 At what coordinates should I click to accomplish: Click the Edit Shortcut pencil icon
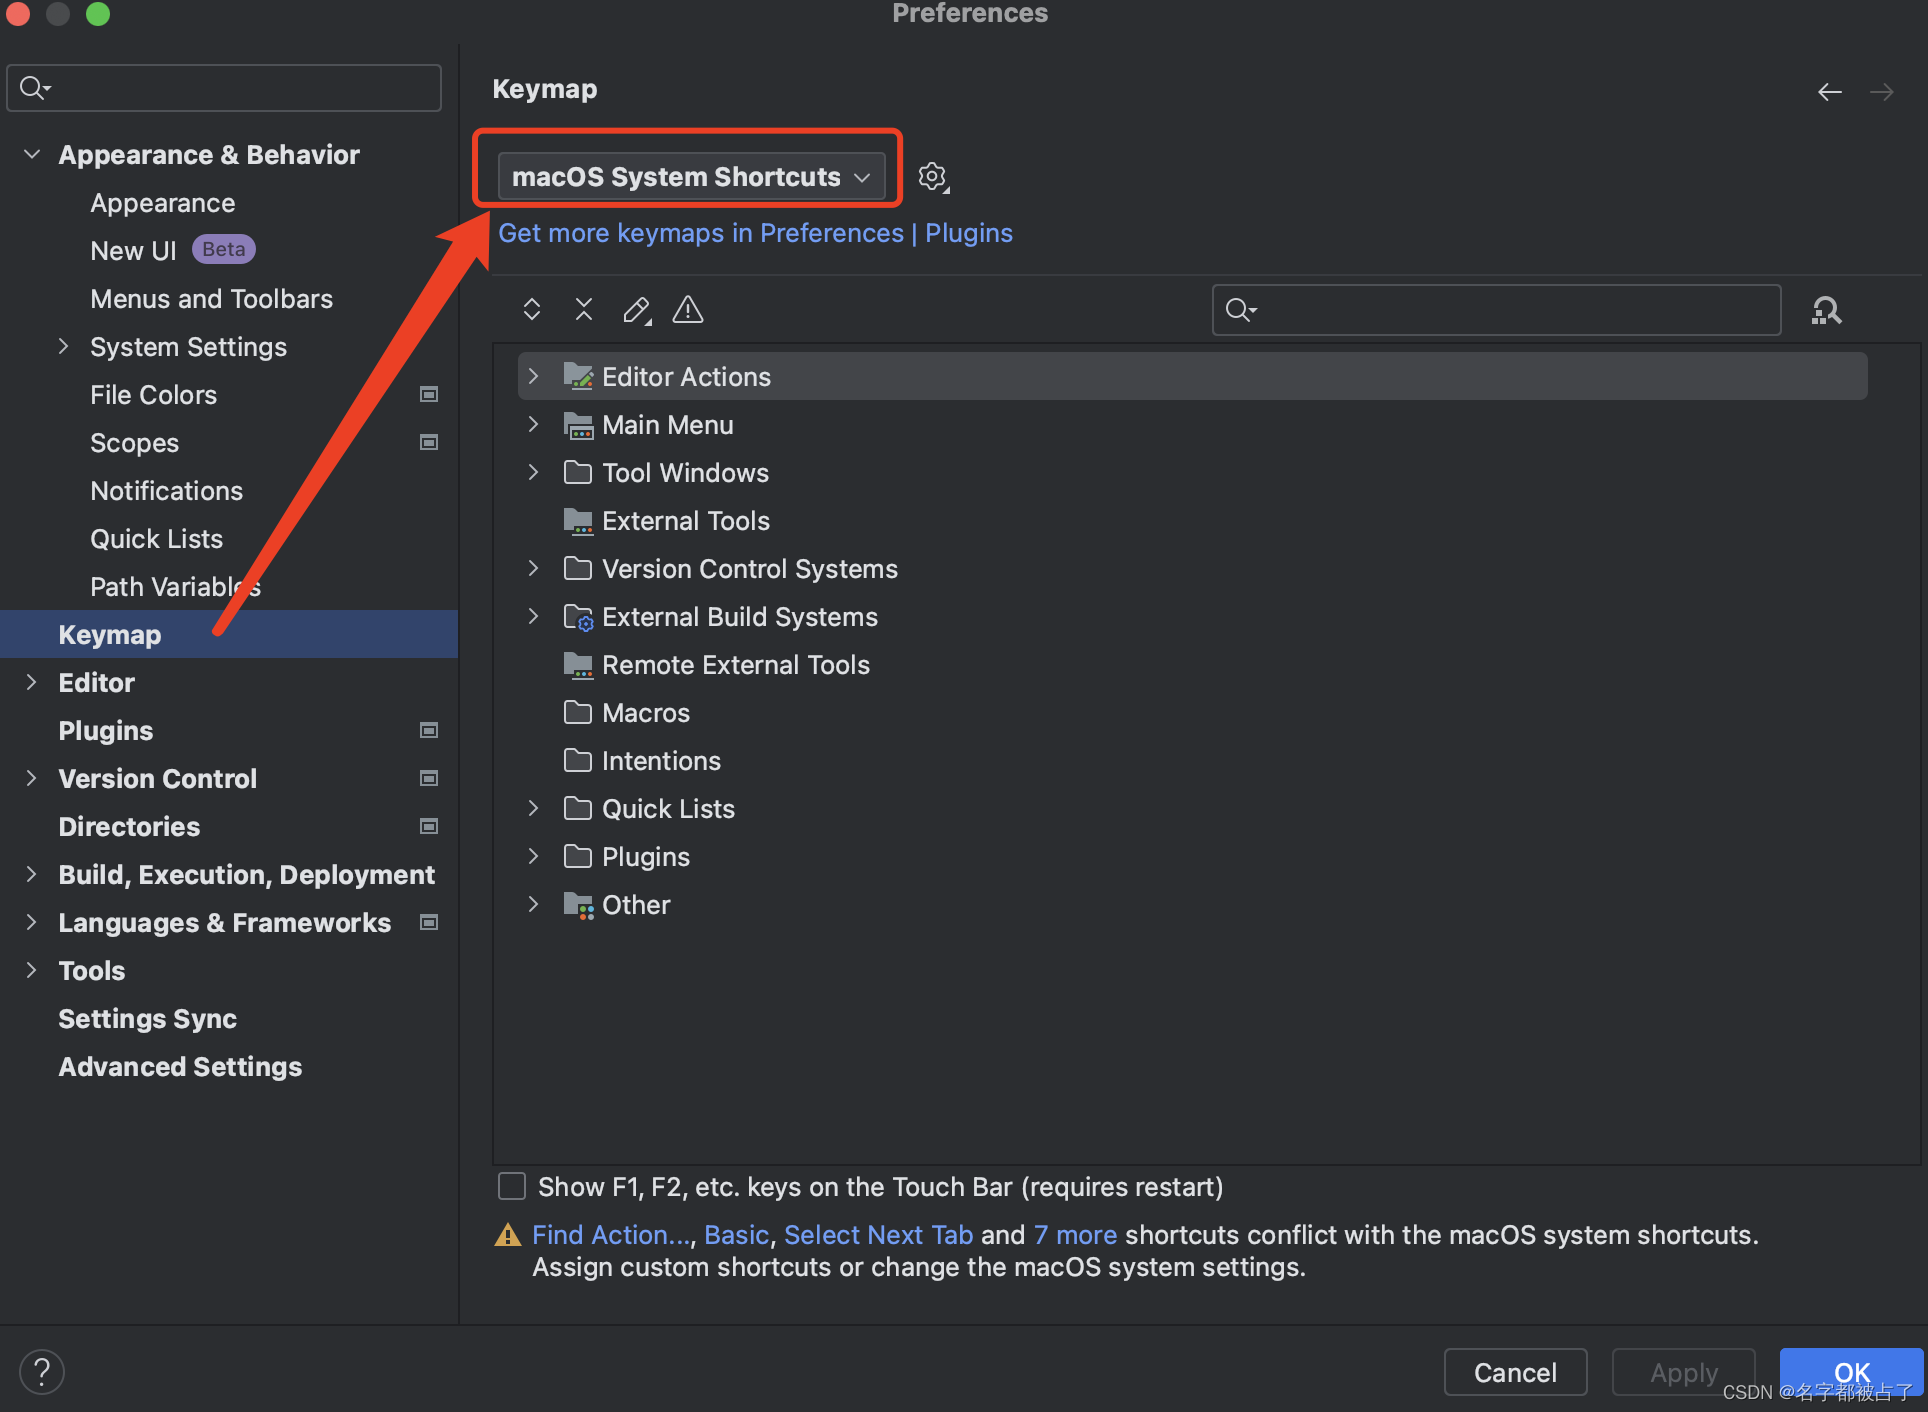tap(636, 309)
